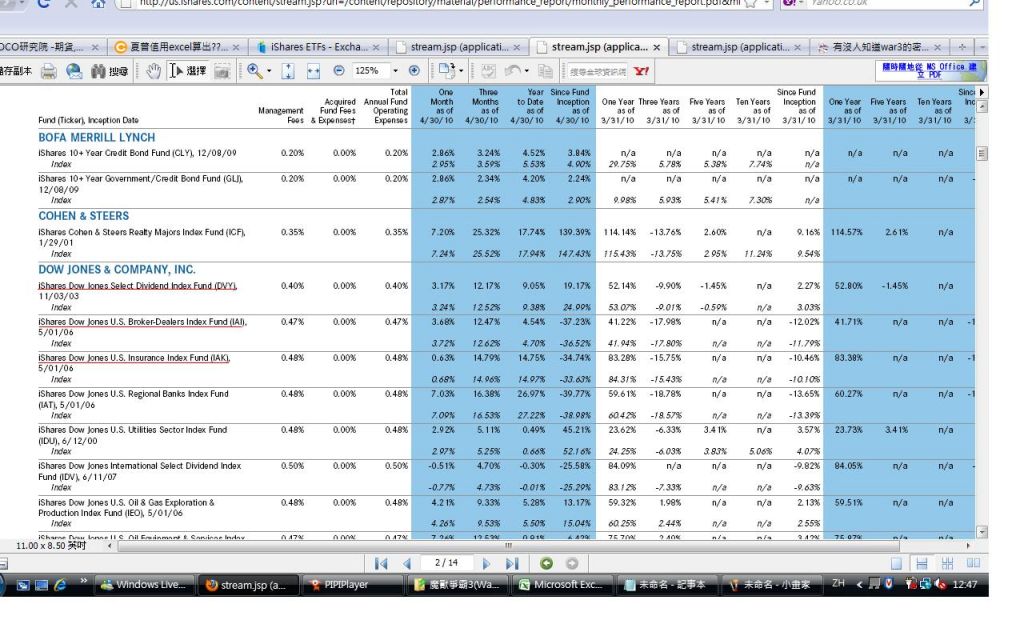Open the zoom percentage dropdown
This screenshot has width=1024, height=640.
[x=395, y=71]
